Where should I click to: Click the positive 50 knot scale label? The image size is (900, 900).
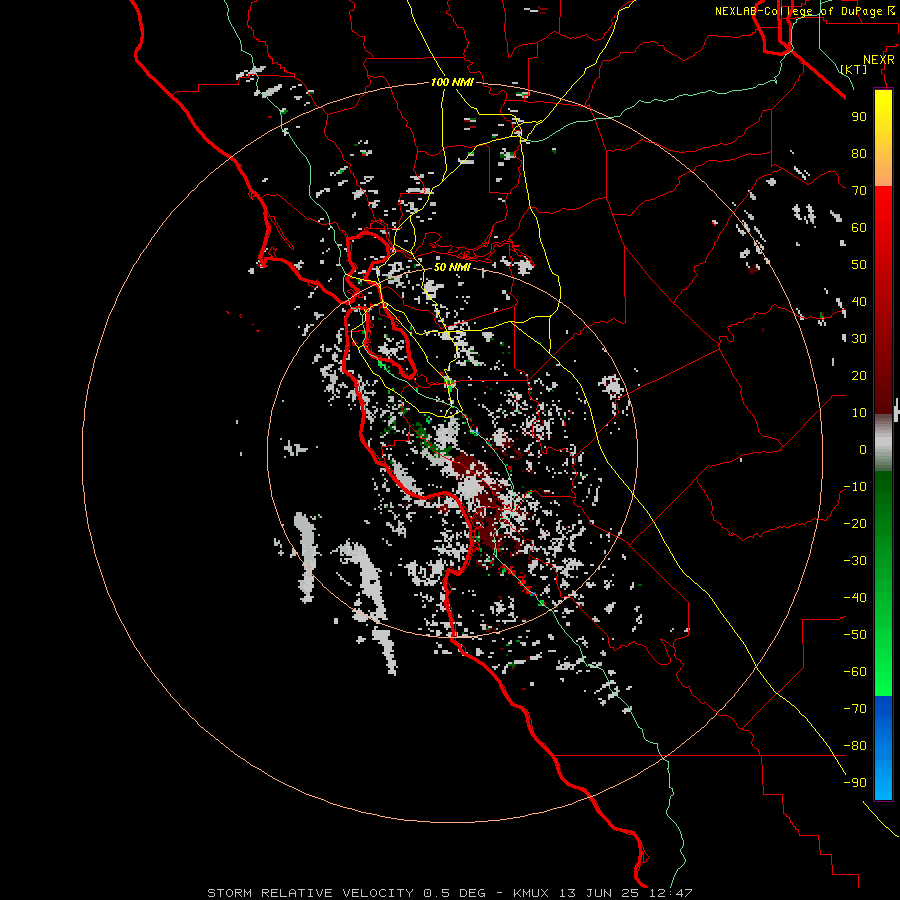[x=859, y=265]
